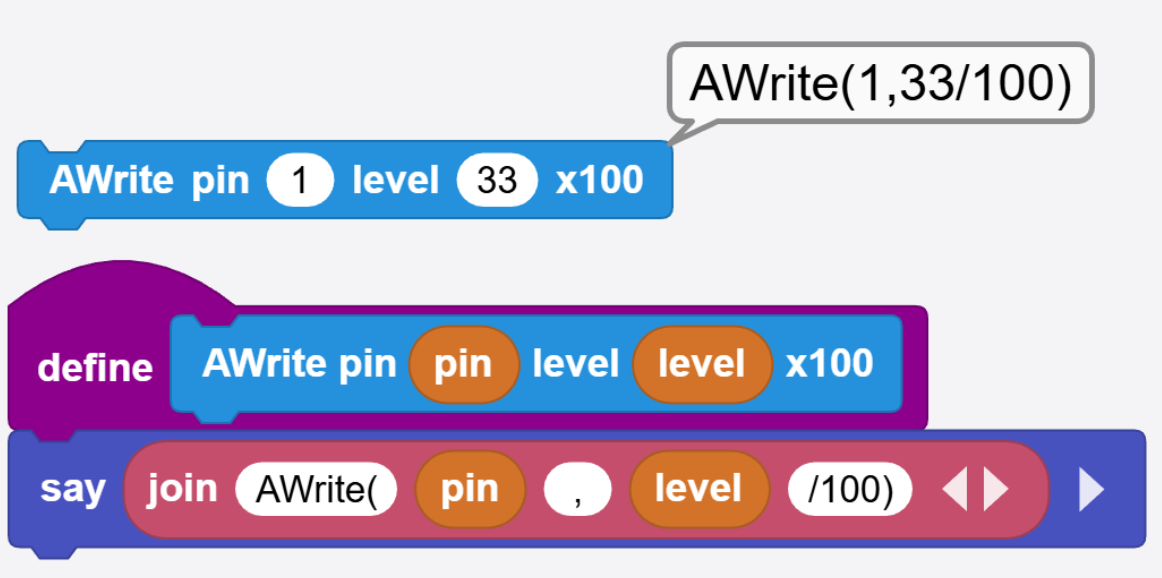Select the purple define hat block
The height and width of the screenshot is (578, 1162).
click(95, 368)
